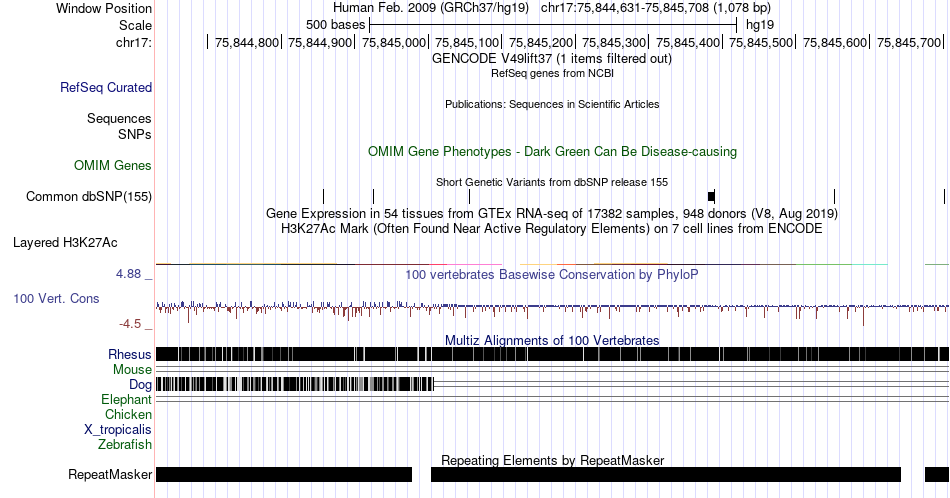Screen dimensions: 950x498
Task: Click the leftmost large RepeatMasker block
Action: (x=284, y=474)
